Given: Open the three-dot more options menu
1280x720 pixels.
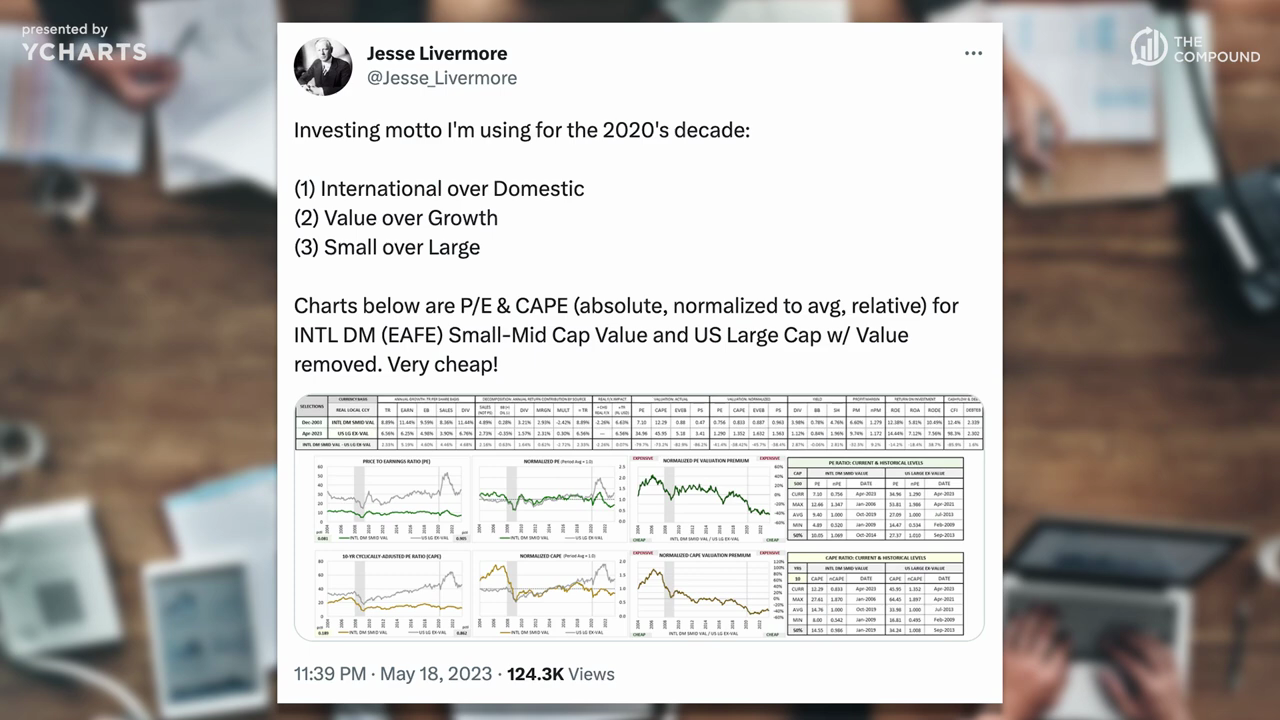Looking at the screenshot, I should click(x=973, y=53).
